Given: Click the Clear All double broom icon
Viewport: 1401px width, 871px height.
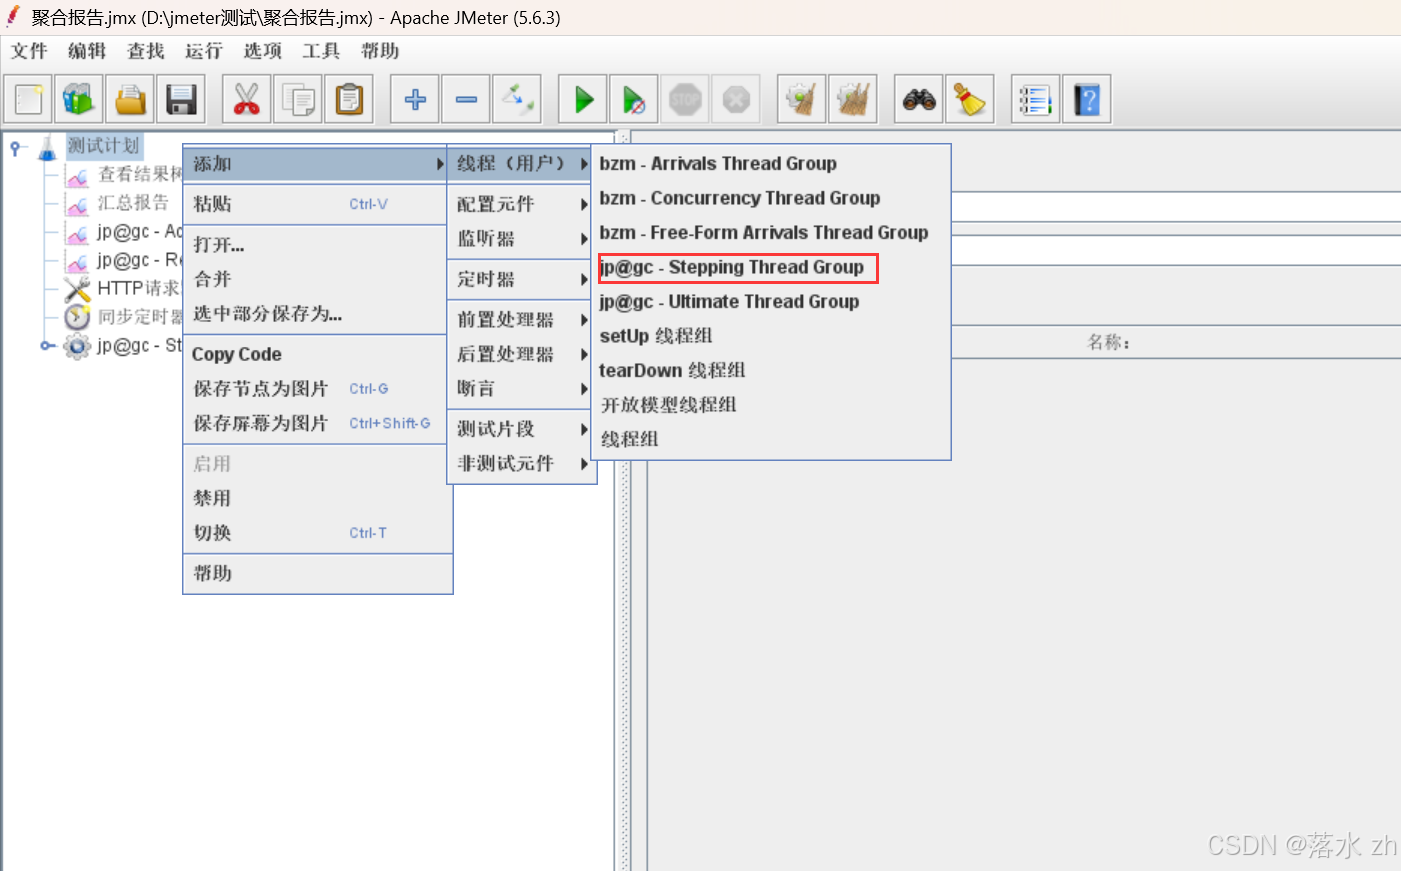Looking at the screenshot, I should click(853, 99).
